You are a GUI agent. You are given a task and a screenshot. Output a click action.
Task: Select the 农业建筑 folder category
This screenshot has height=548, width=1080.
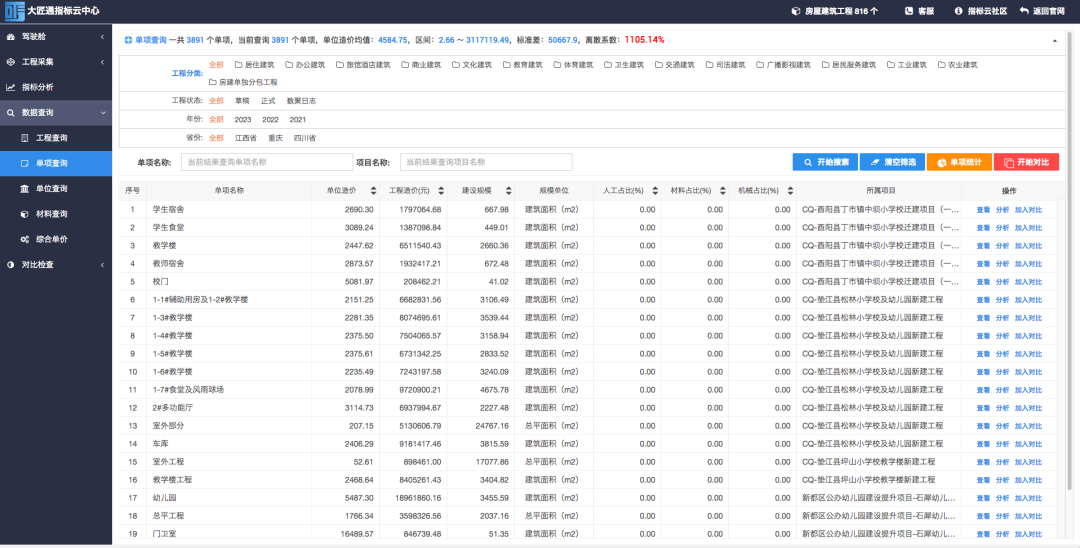pyautogui.click(x=958, y=65)
